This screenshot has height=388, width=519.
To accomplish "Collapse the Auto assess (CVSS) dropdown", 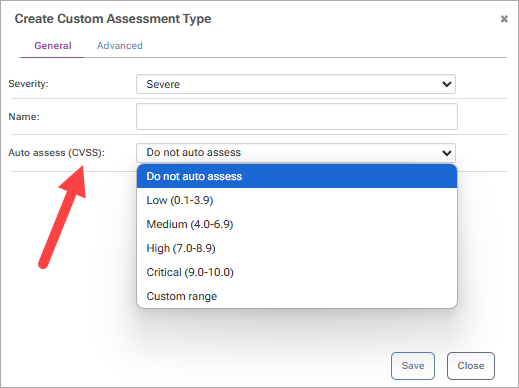I will pyautogui.click(x=296, y=153).
